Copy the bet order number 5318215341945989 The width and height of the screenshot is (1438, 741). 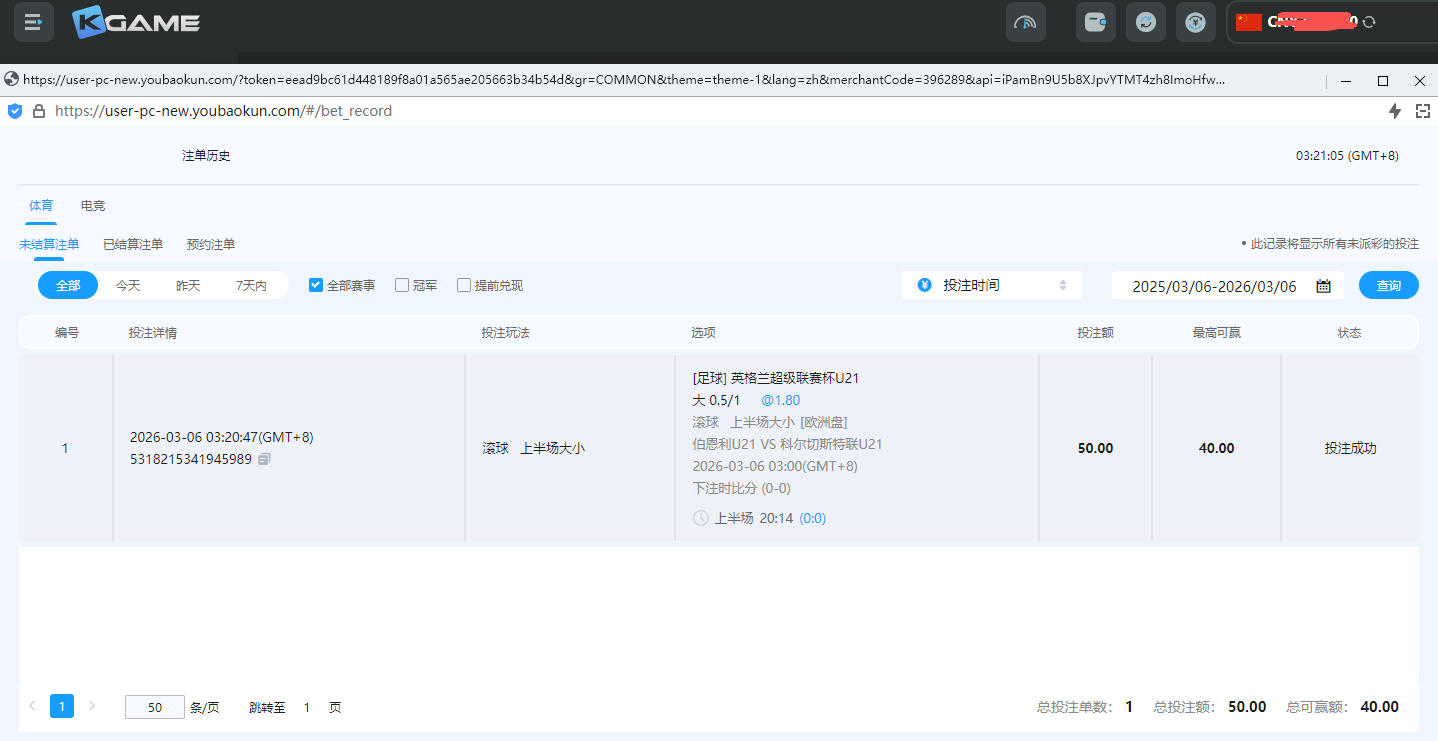pyautogui.click(x=264, y=459)
